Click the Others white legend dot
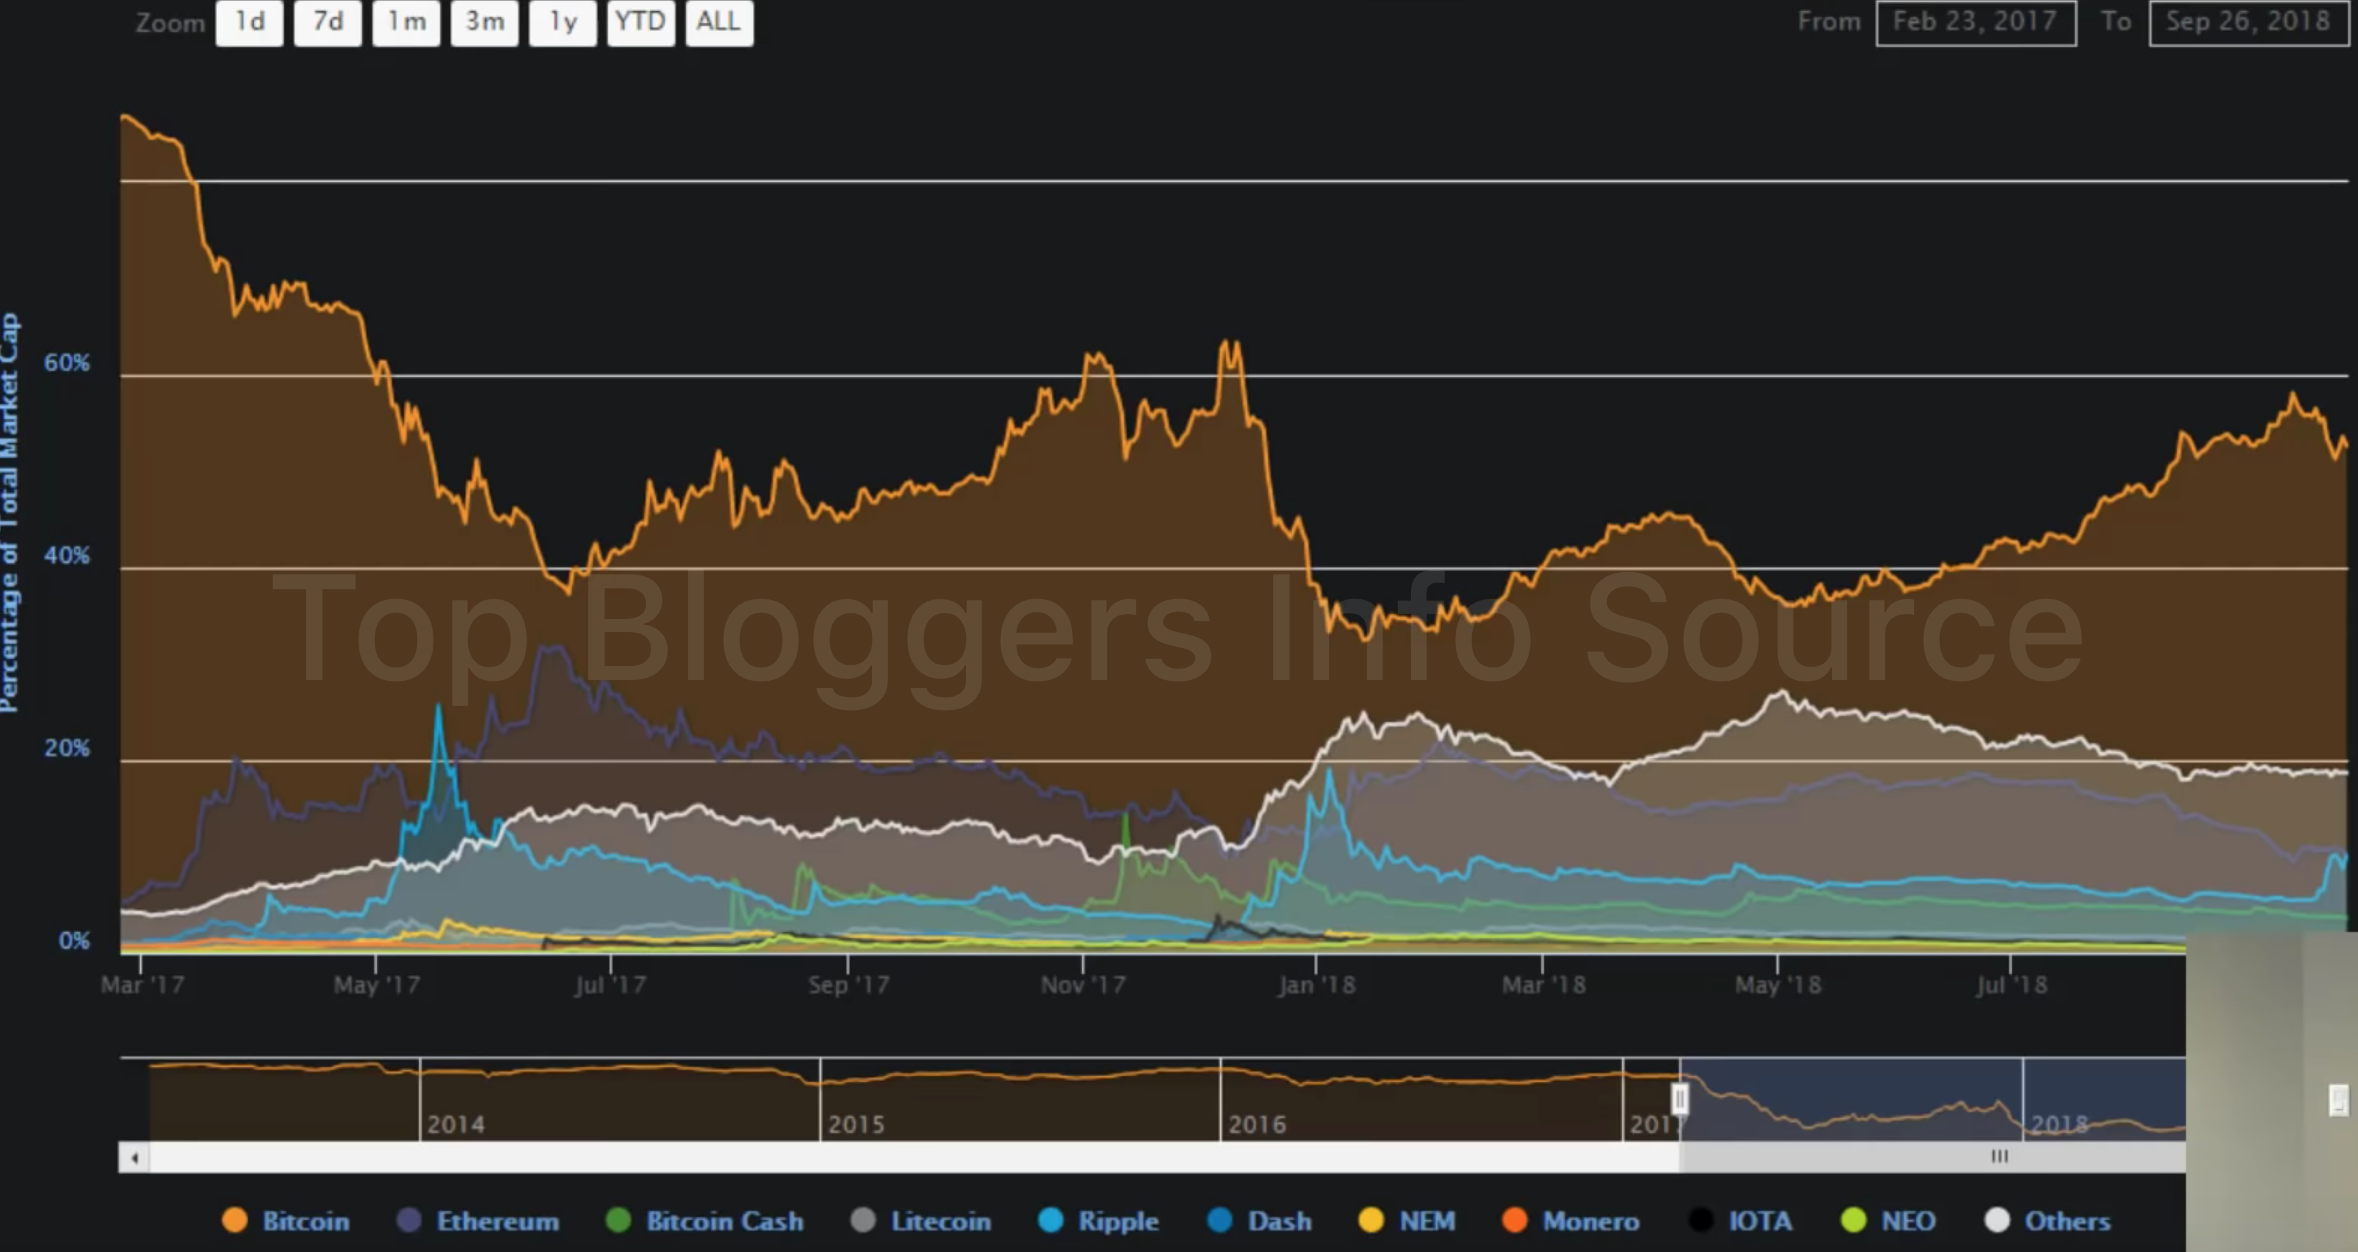The width and height of the screenshot is (2358, 1252). pos(1997,1220)
